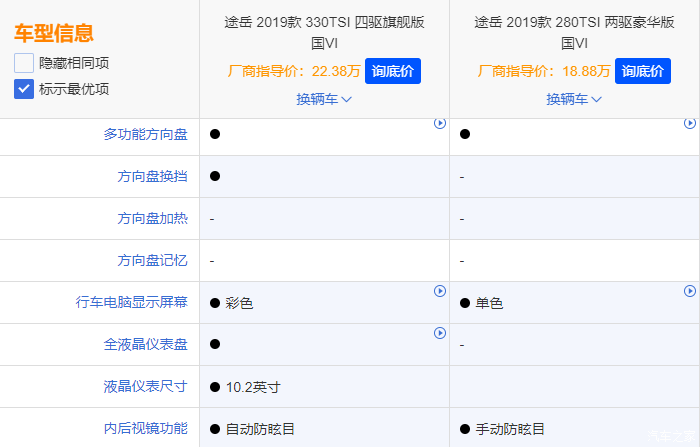Screen dimensions: 700x447
Task: Open 途岳 2019款 280TSI 两驱豪华版 title link
Action: [574, 33]
